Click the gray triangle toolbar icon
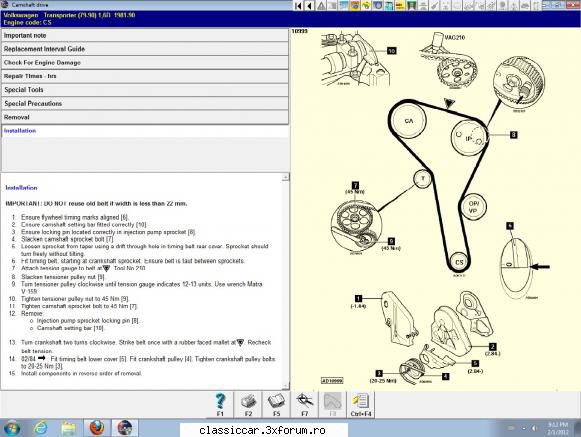 tap(321, 5)
